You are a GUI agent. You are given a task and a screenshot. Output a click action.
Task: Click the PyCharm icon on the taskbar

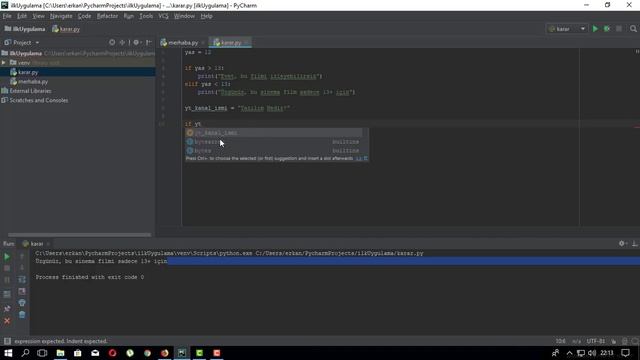click(x=182, y=353)
